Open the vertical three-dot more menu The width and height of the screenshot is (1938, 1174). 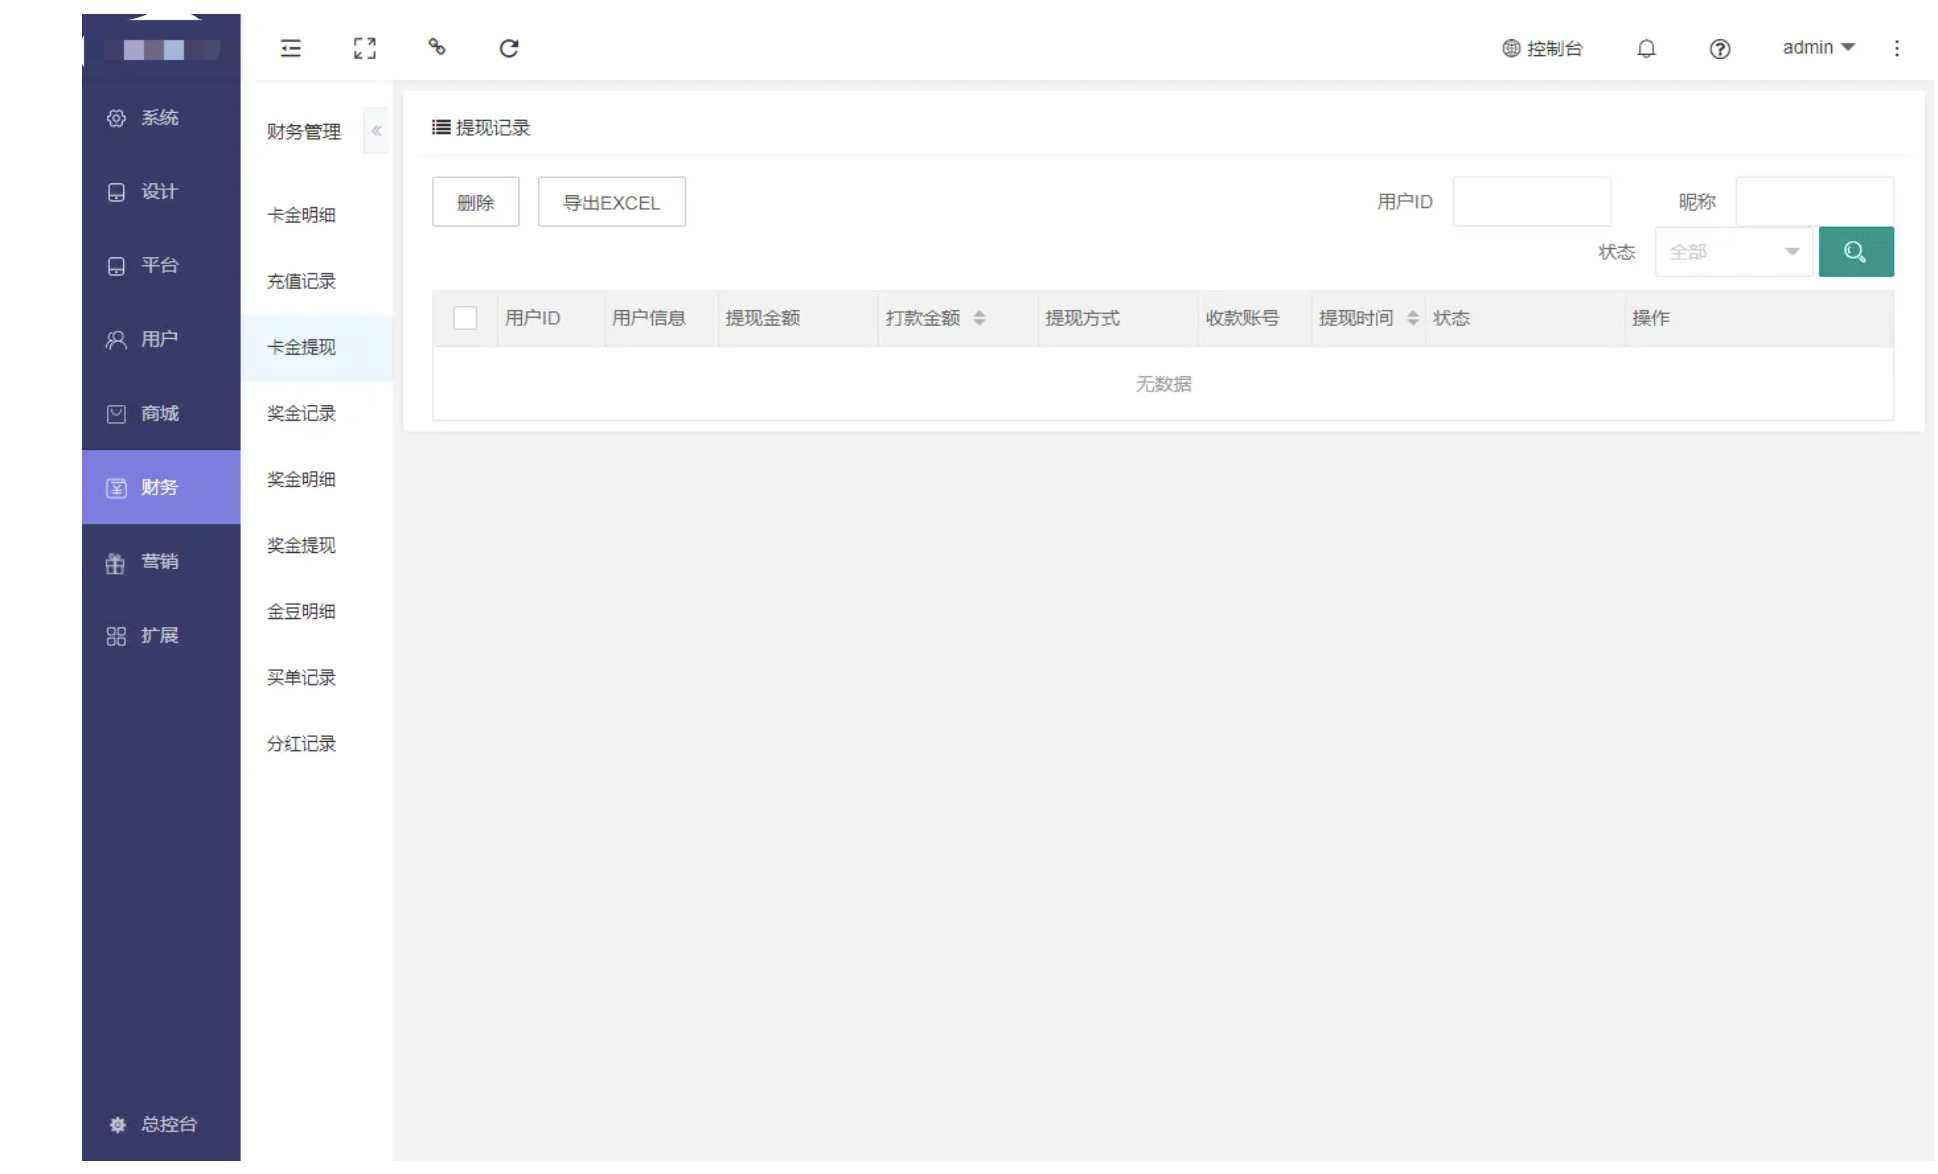coord(1897,48)
